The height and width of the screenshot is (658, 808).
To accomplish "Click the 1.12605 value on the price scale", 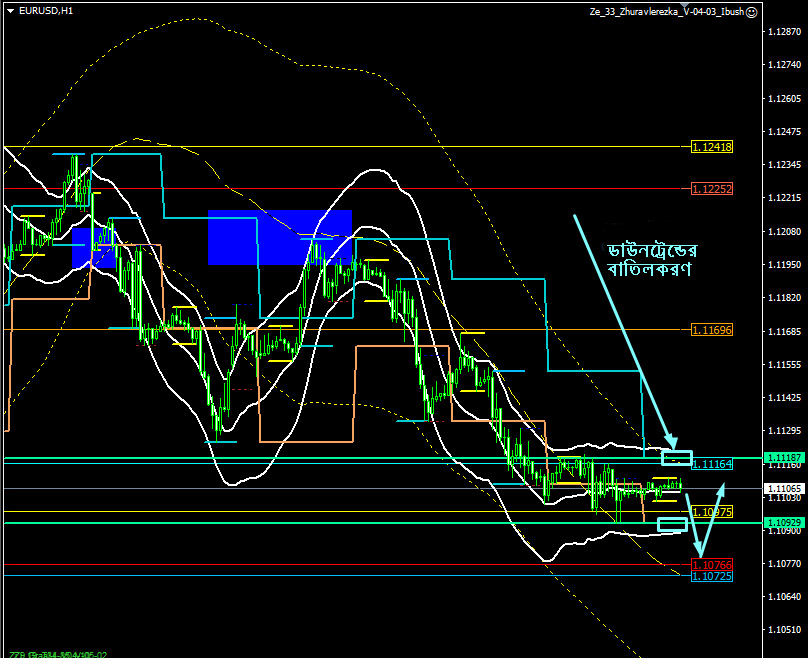I will pos(785,98).
